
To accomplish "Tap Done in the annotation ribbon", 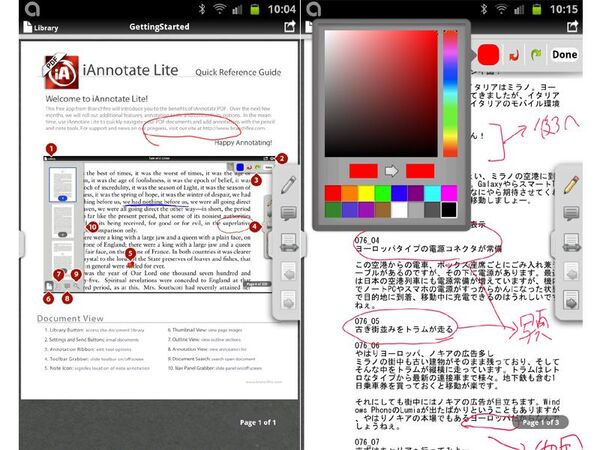I will coord(564,55).
